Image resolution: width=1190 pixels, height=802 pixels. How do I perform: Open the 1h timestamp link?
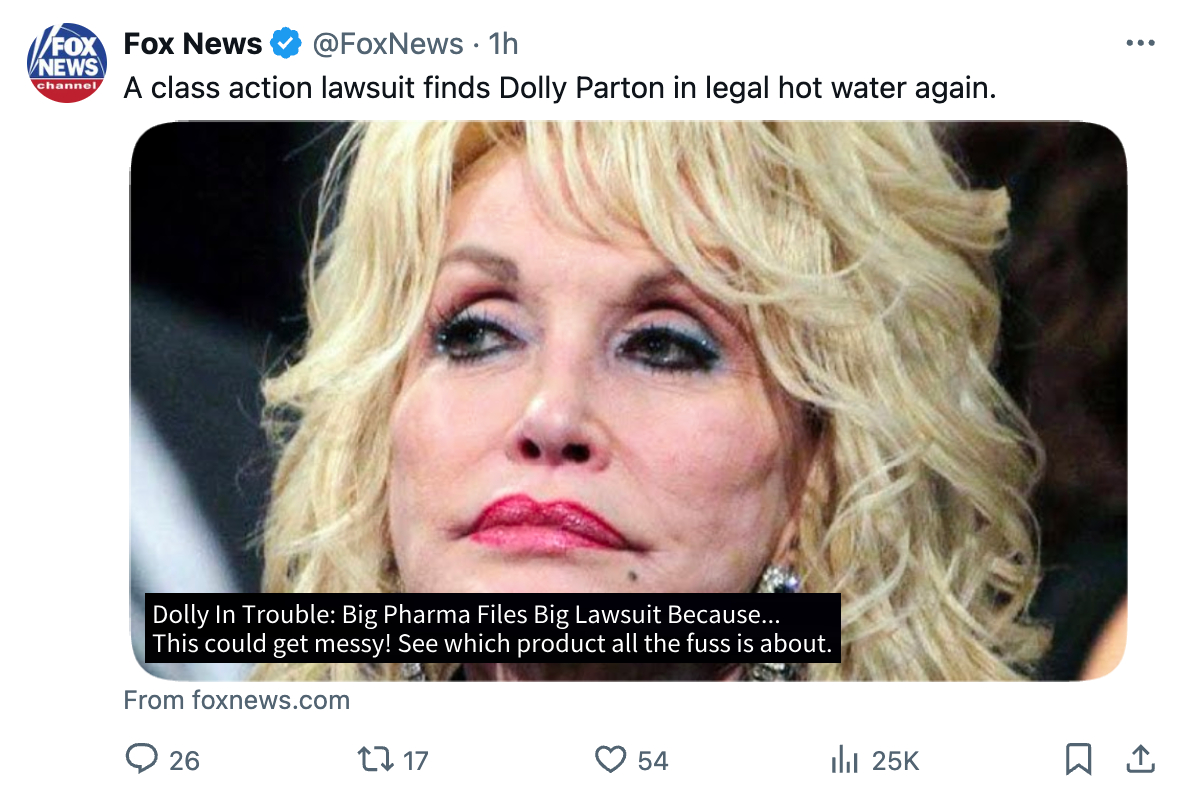coord(503,44)
